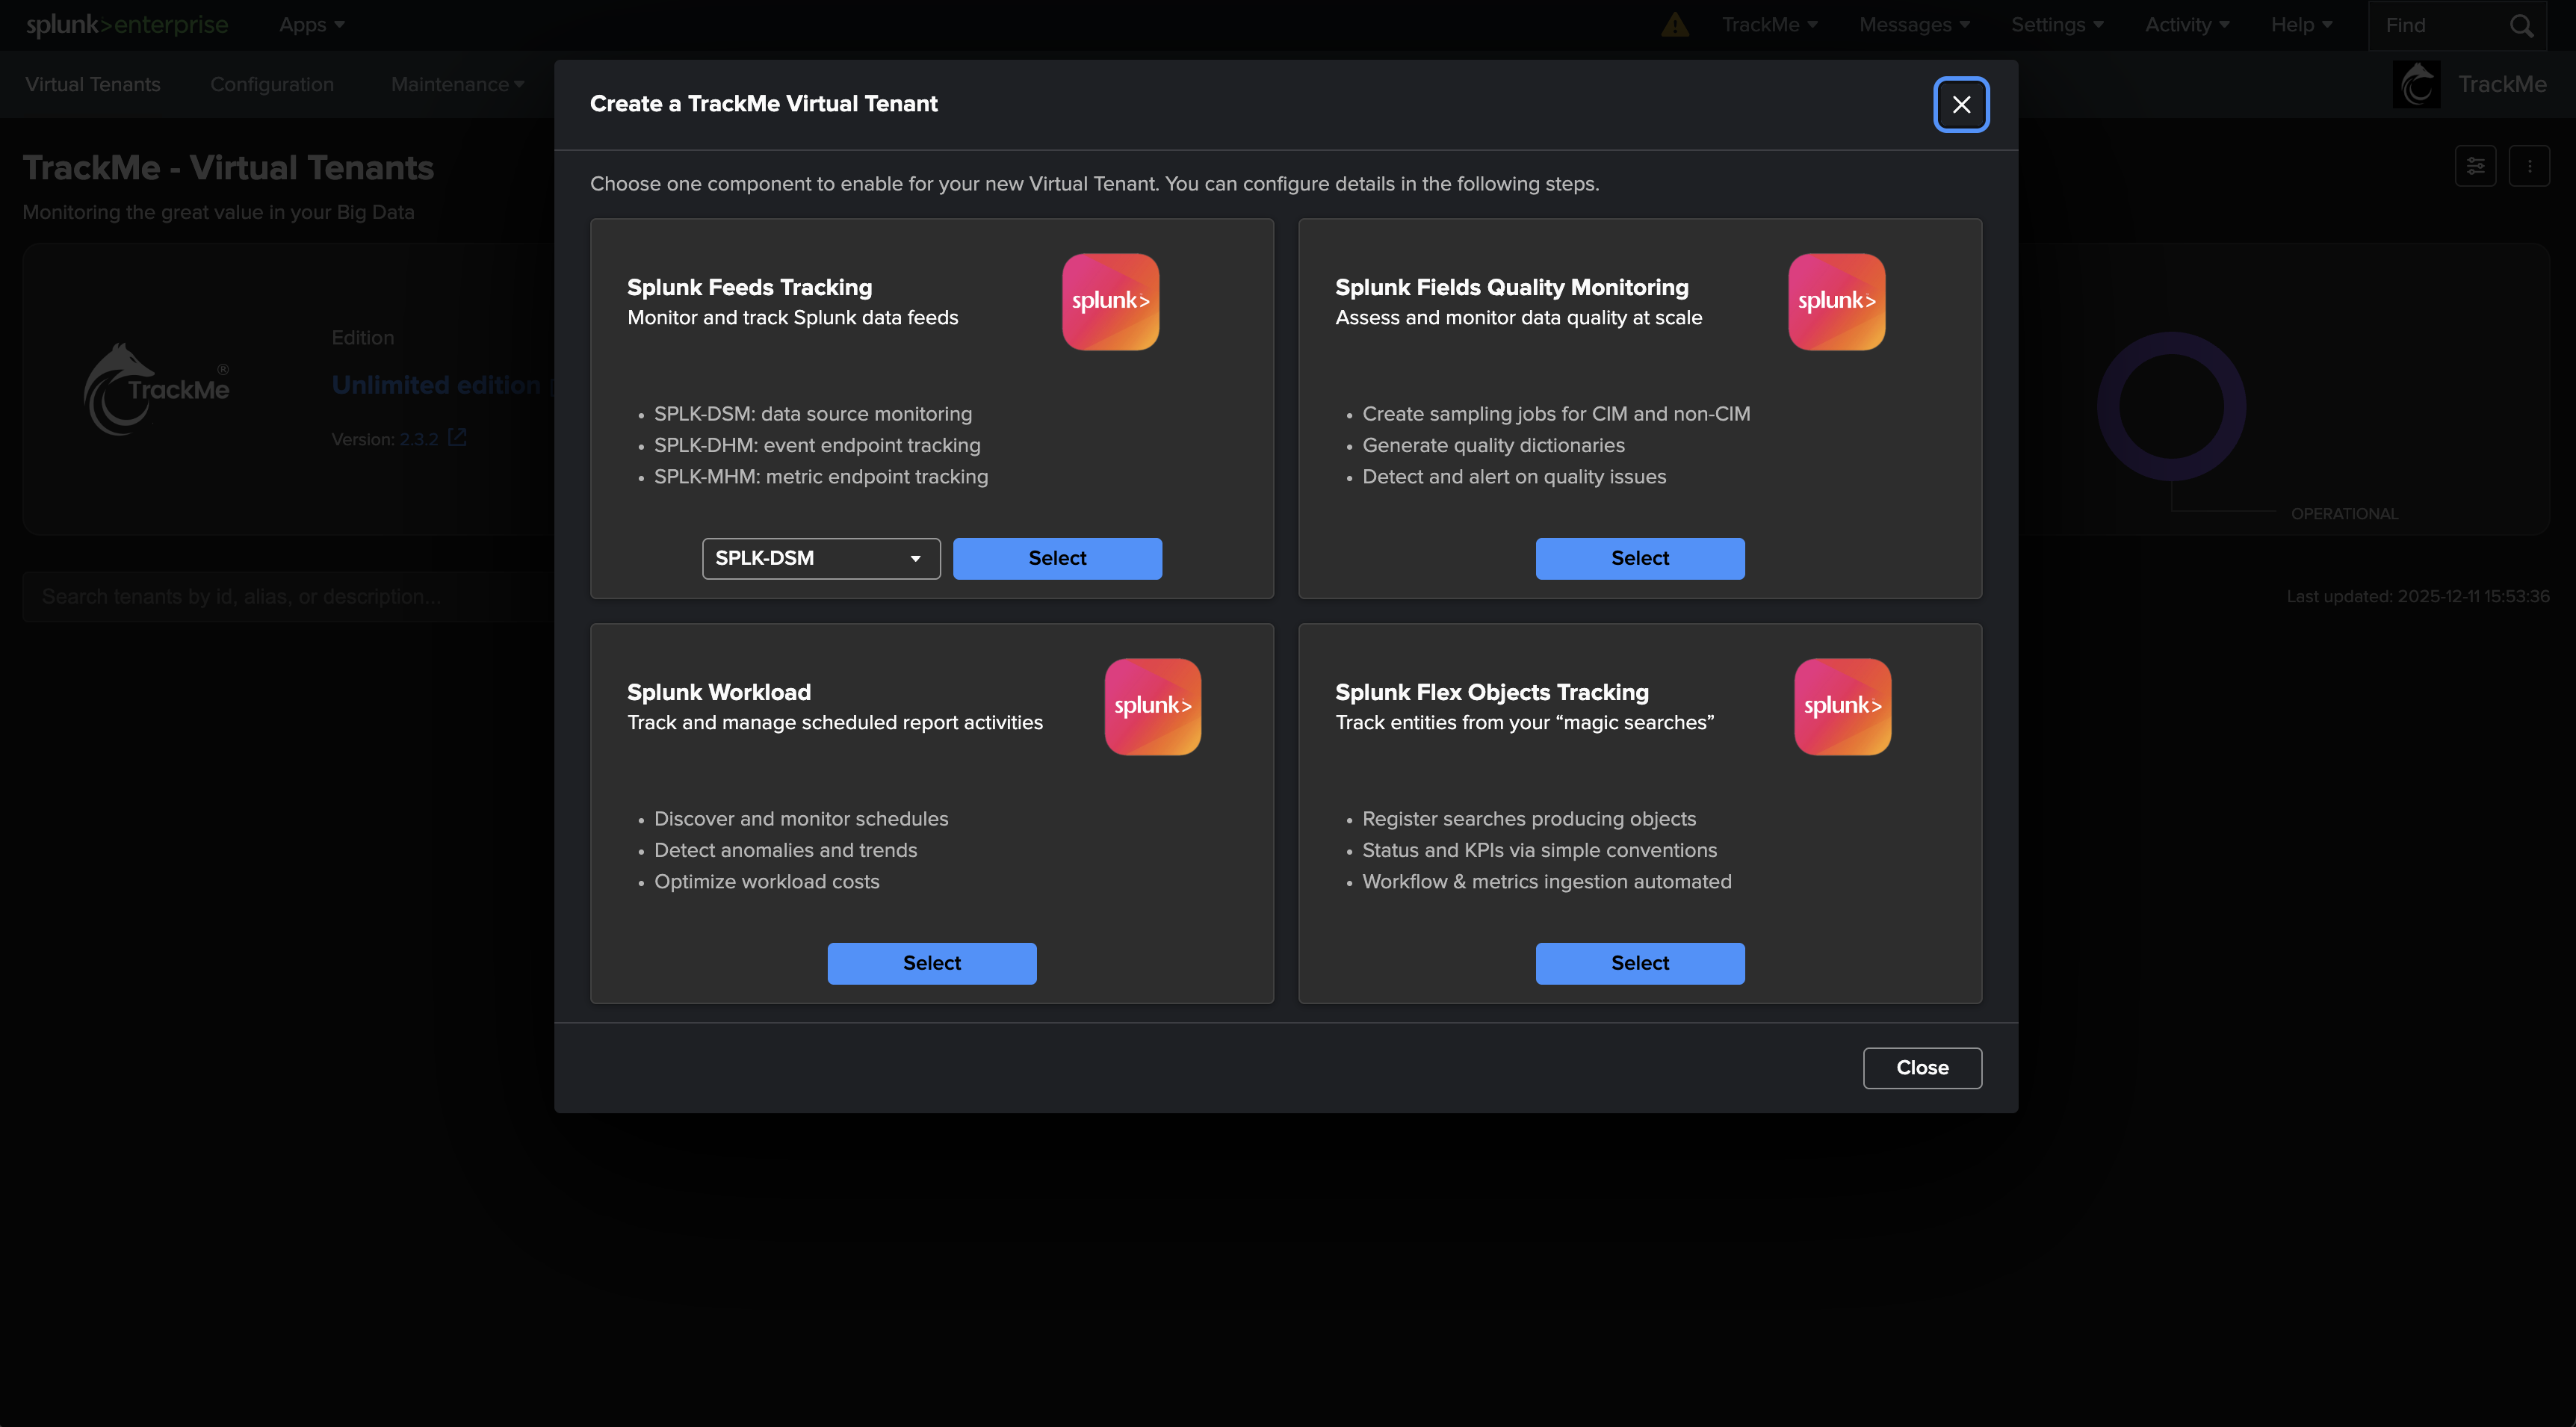Image resolution: width=2576 pixels, height=1427 pixels.
Task: Click the Splunk logo in Feeds Tracking card
Action: pyautogui.click(x=1110, y=301)
